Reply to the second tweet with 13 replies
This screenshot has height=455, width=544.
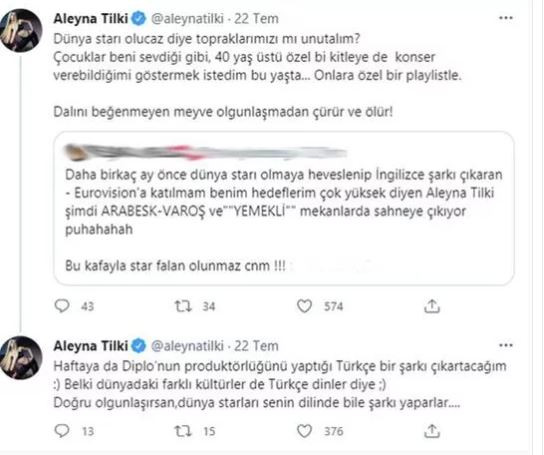(x=62, y=431)
